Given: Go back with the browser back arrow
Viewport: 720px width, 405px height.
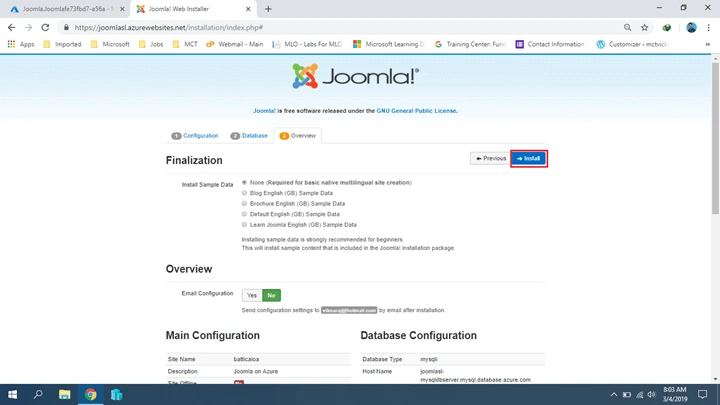Looking at the screenshot, I should [x=11, y=28].
